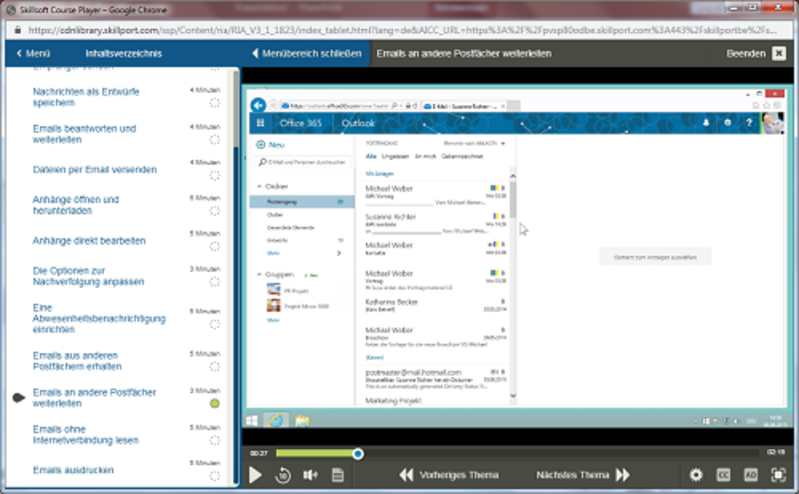Select the Alle filter tab
The image size is (799, 494).
[x=371, y=157]
